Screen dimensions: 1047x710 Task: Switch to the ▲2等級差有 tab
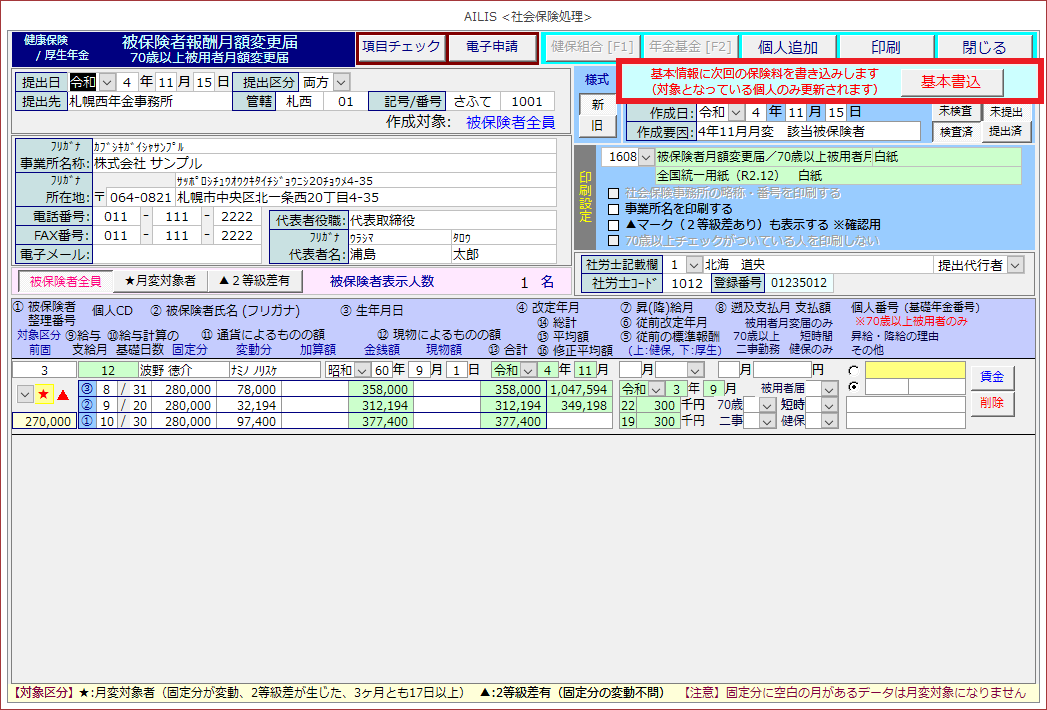point(254,281)
